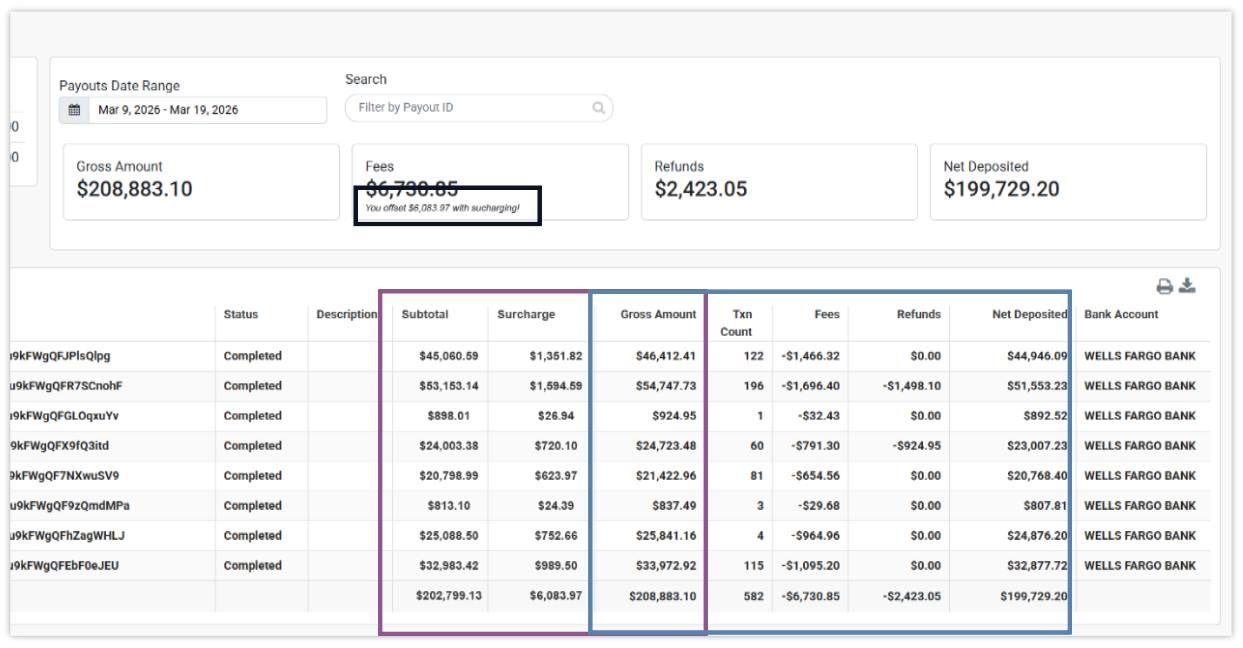
Task: Export payouts using the download icon
Action: [1188, 285]
